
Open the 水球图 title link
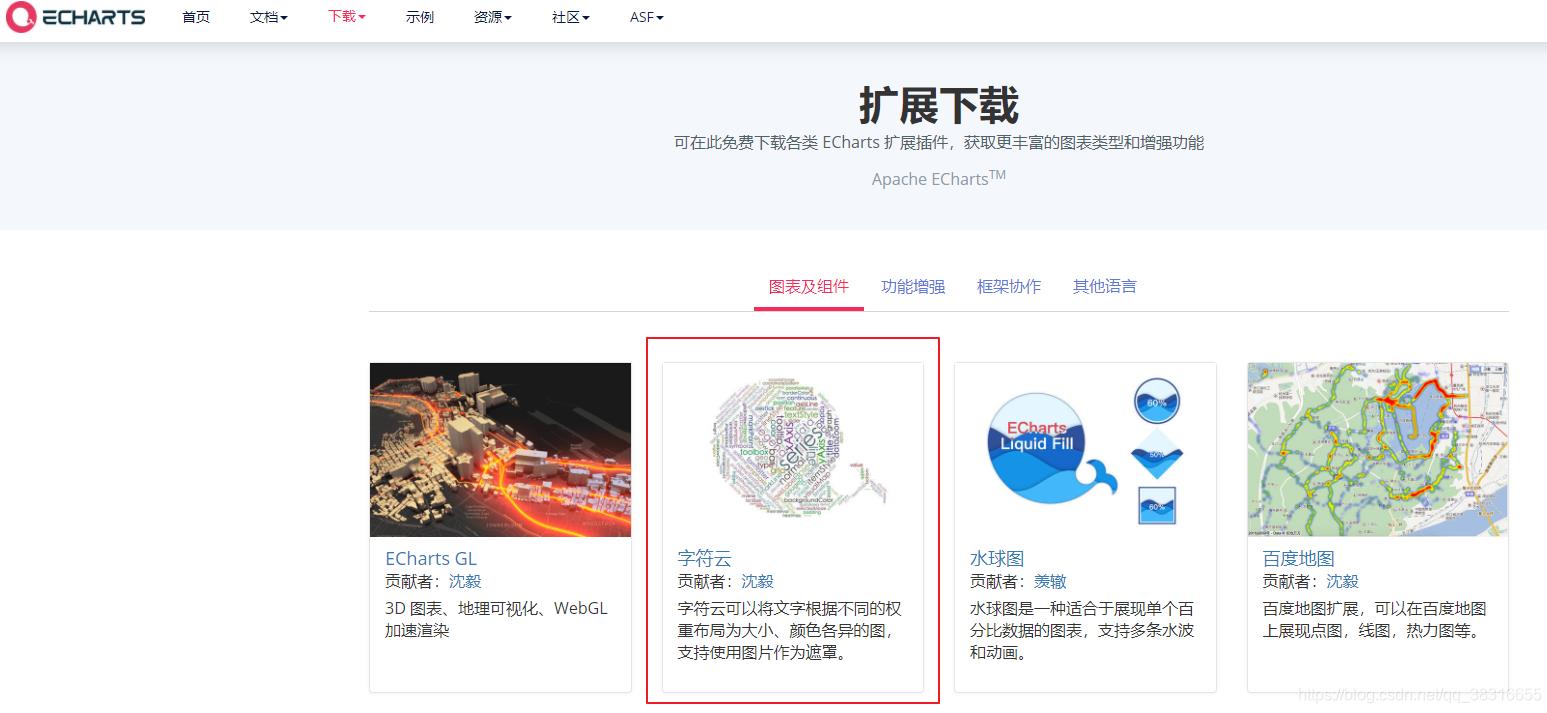(x=996, y=558)
